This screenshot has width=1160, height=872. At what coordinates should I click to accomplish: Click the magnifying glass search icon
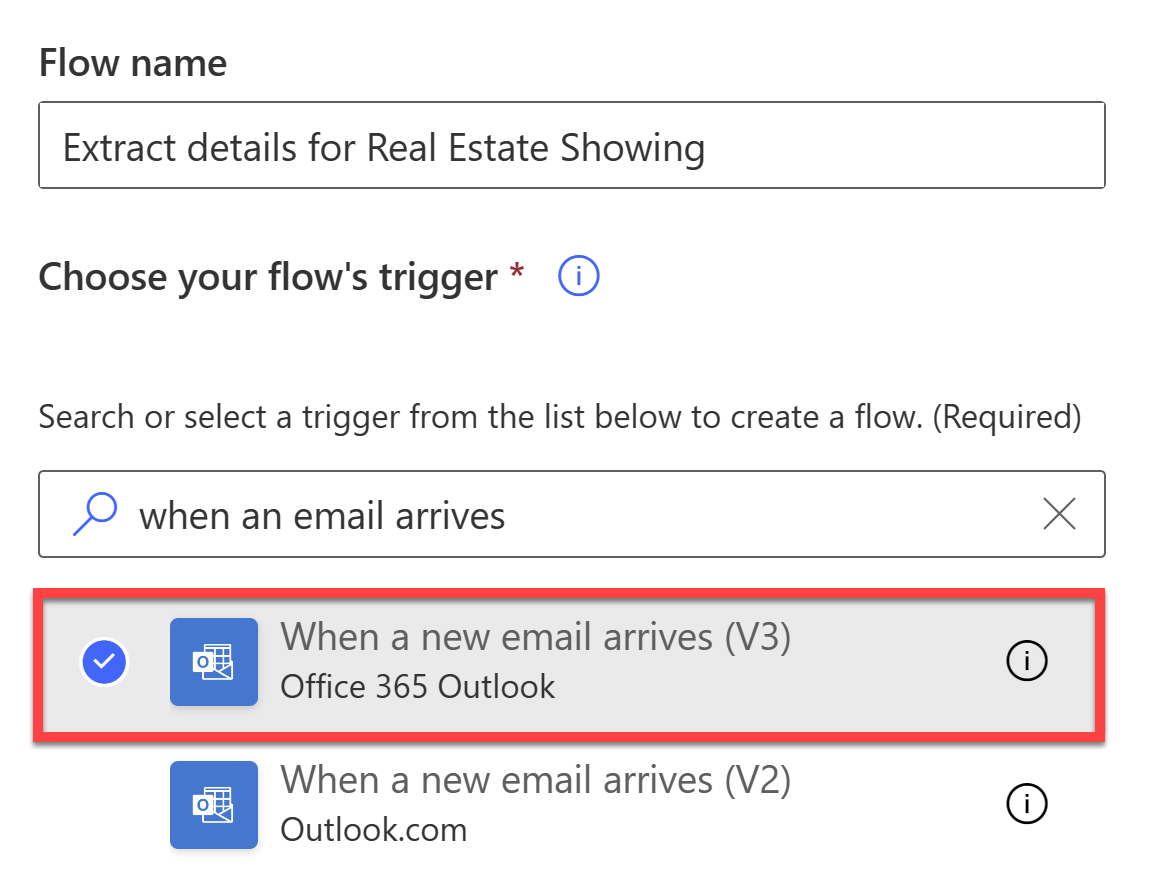(x=95, y=514)
